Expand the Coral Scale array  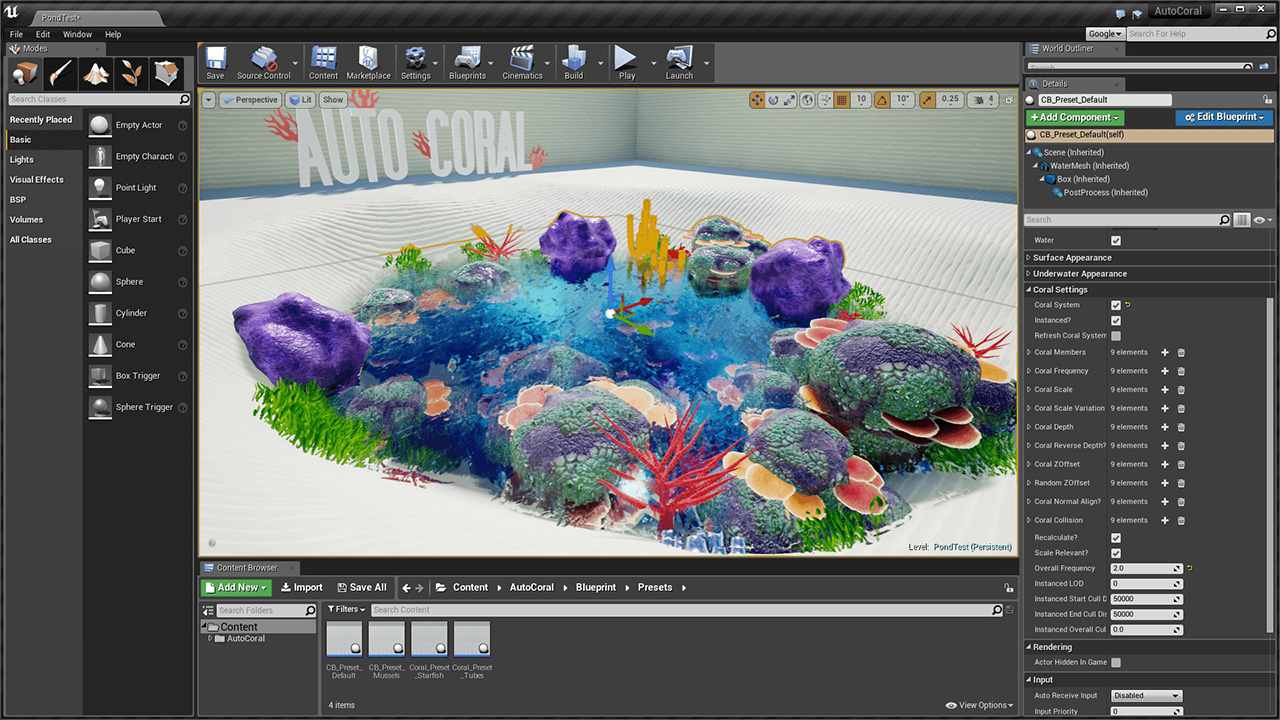point(1029,390)
